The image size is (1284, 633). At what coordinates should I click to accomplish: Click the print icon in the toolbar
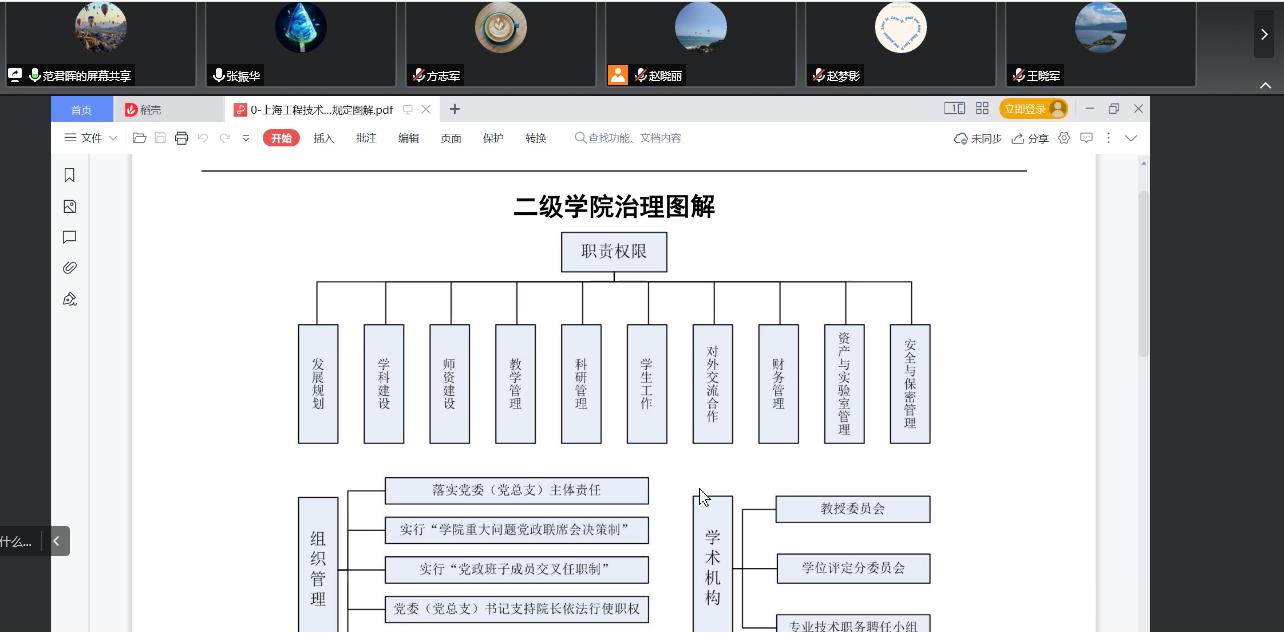click(181, 138)
